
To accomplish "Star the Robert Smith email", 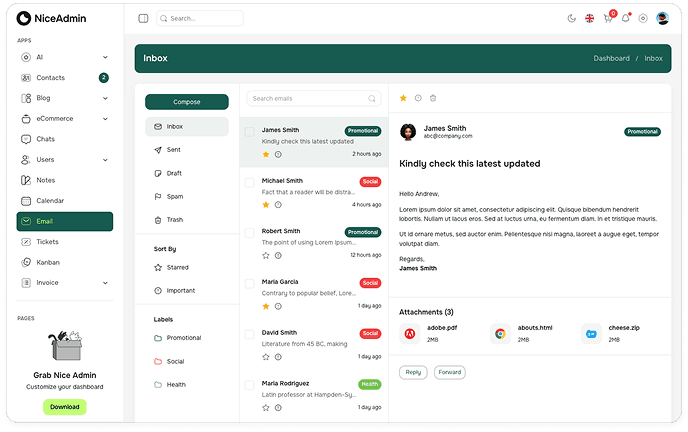I will (x=266, y=255).
